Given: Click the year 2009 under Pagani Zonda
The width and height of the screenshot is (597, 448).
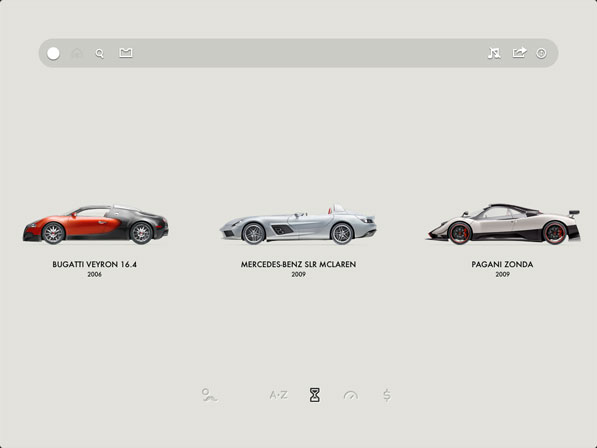Looking at the screenshot, I should tap(503, 274).
